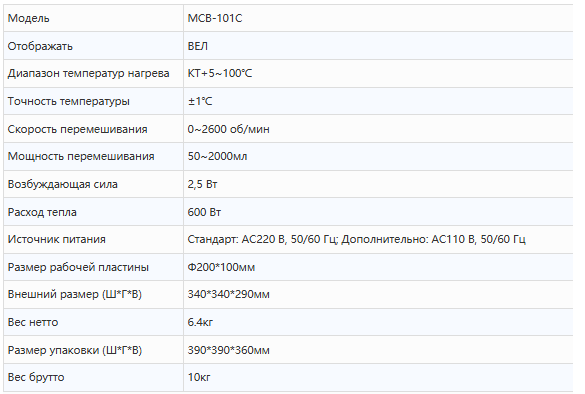Click the 'Ф200*100мм' plate size value
Image resolution: width=585 pixels, height=394 pixels.
[x=221, y=267]
